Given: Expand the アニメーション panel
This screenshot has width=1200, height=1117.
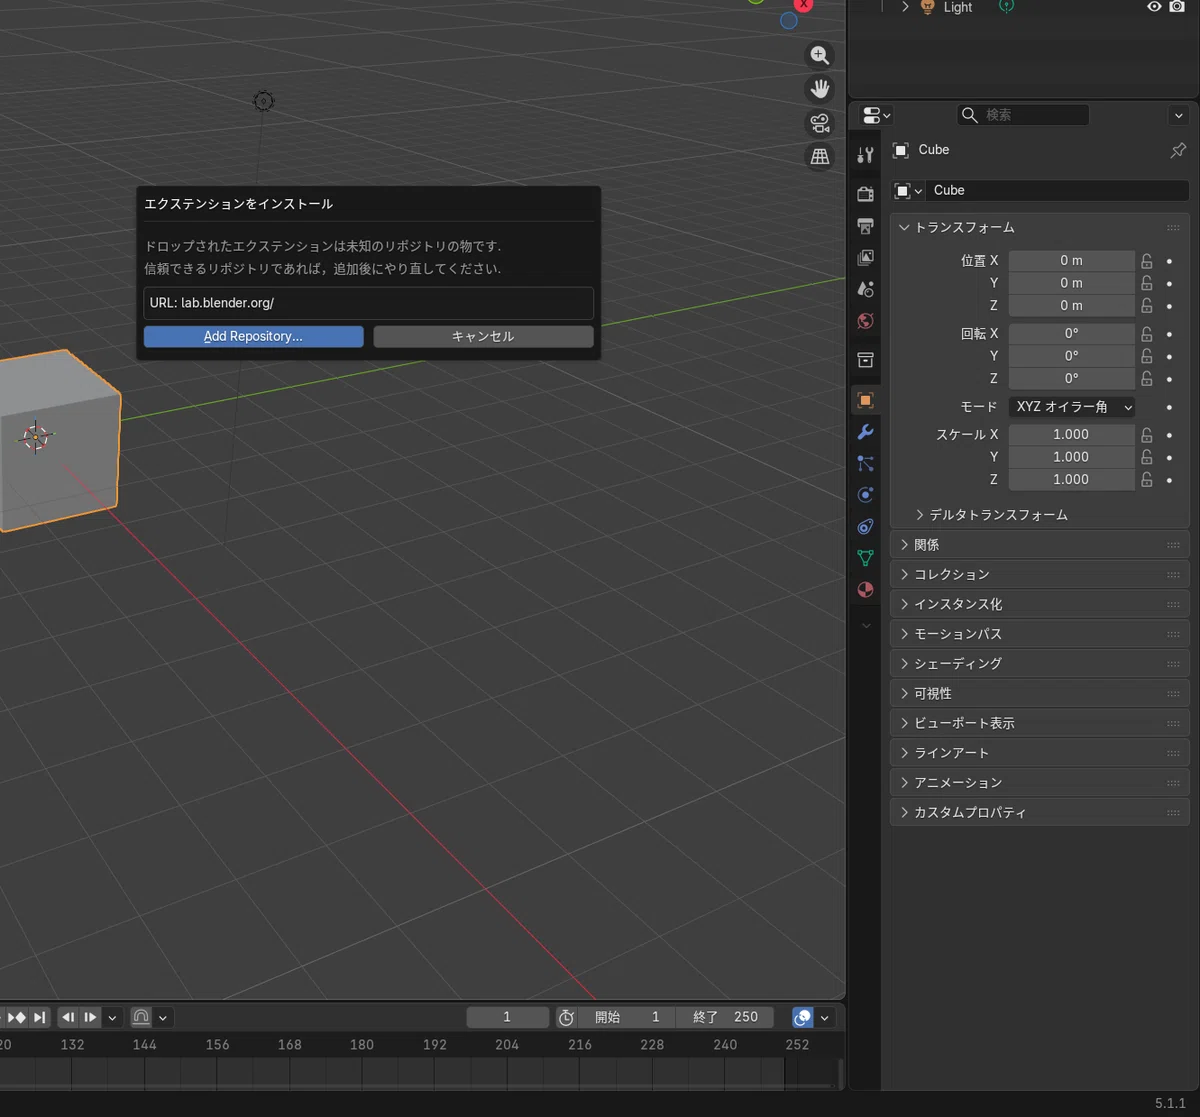Looking at the screenshot, I should tap(1040, 783).
